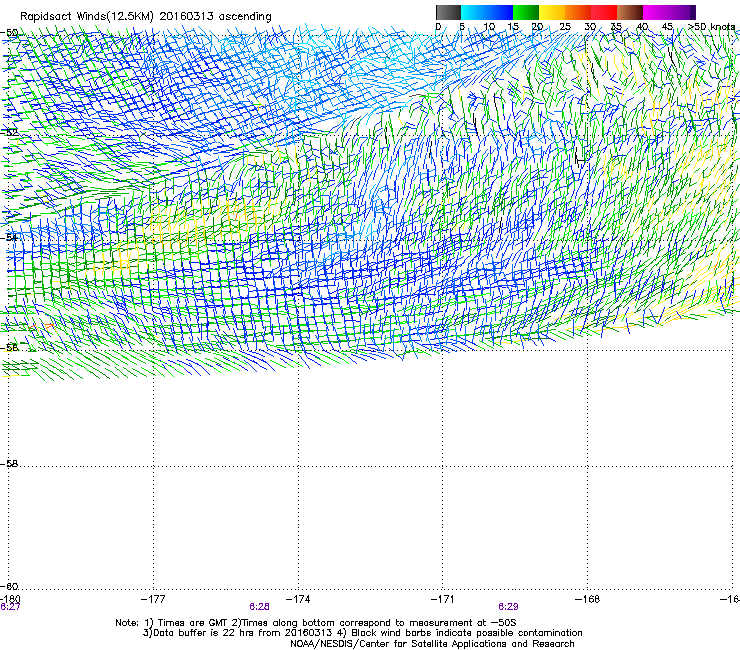Click the 'Rapidscat Winds(12.5KM) 20160313 ascending' title
The image size is (740, 650).
146,17
